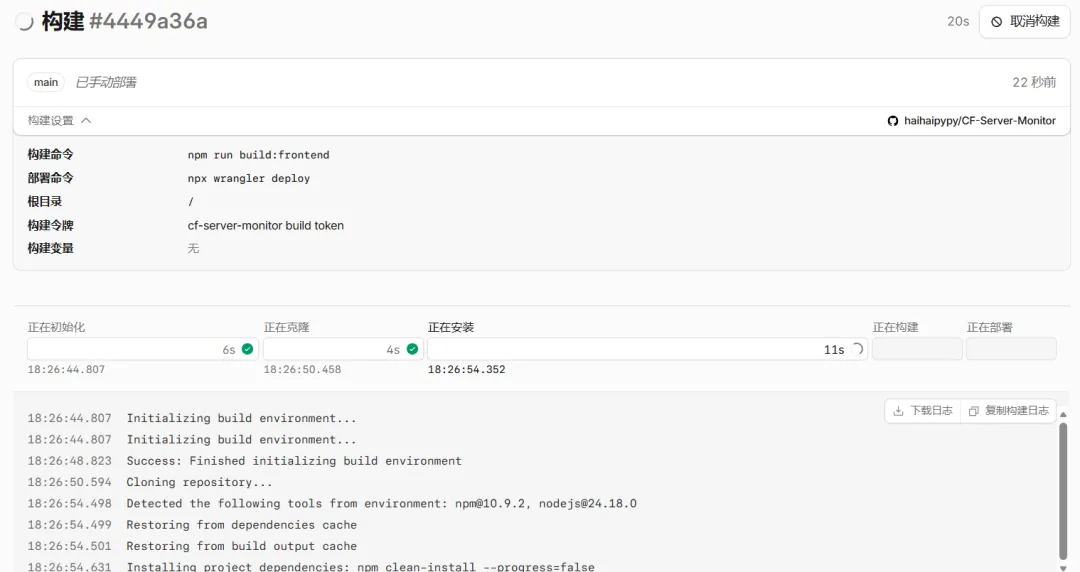The image size is (1080, 572).
Task: Click the deploy command 'npx wrangler deploy'
Action: [x=249, y=178]
